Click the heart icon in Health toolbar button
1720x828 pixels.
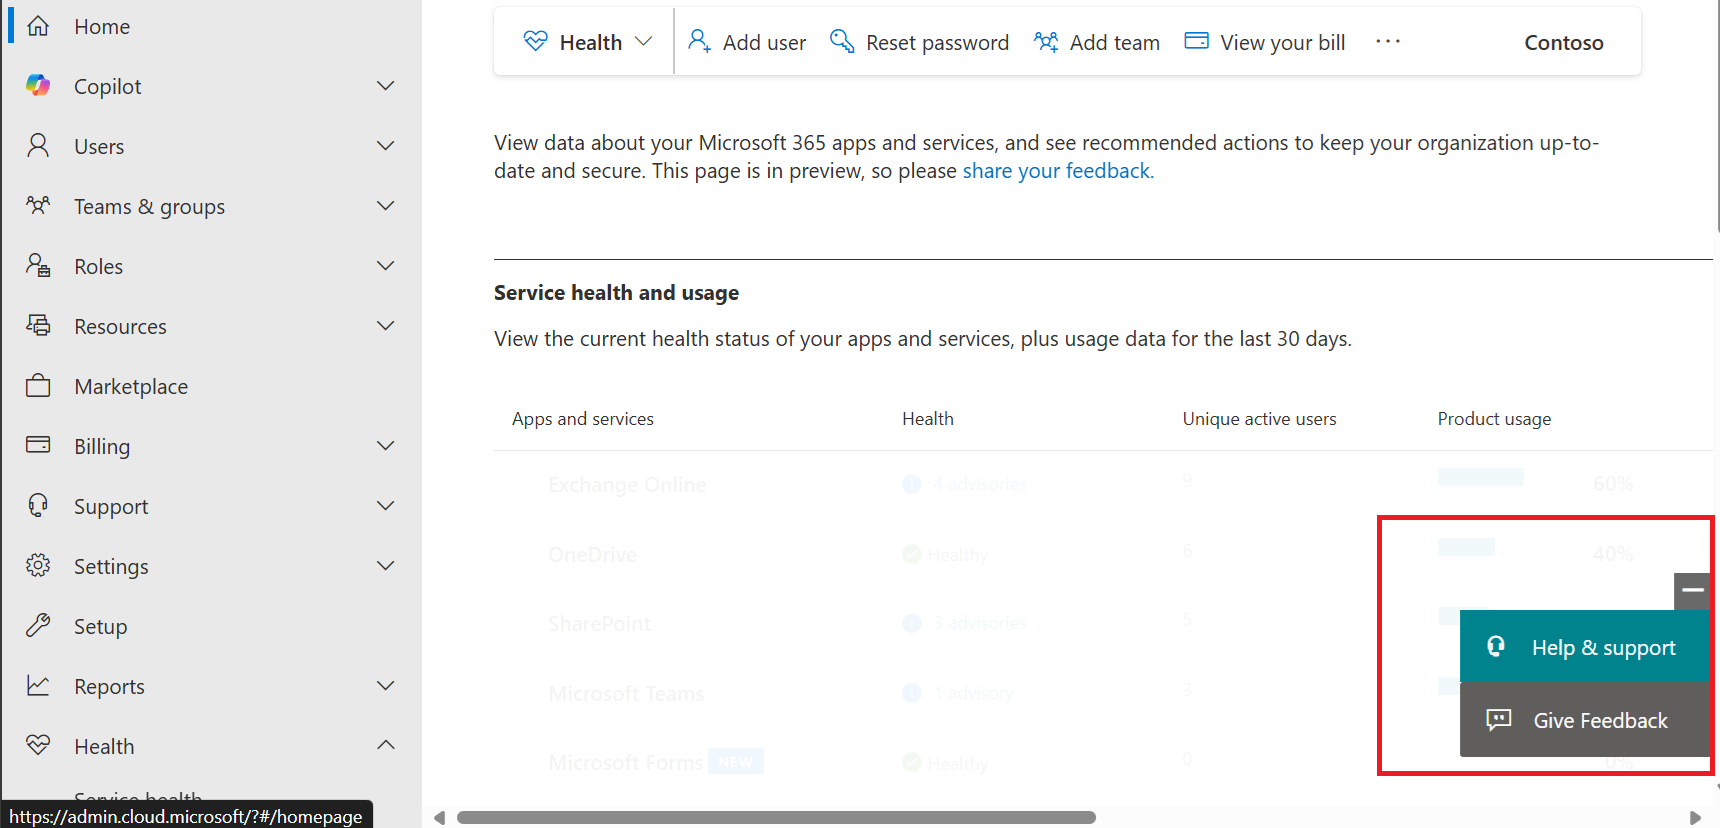coord(536,41)
